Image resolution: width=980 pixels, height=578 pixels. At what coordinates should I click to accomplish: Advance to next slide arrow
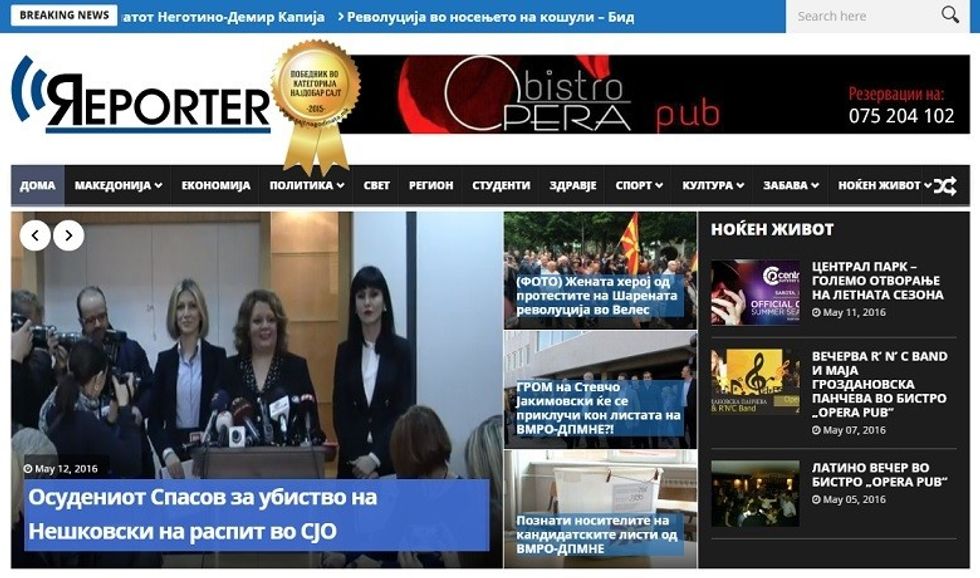click(68, 236)
